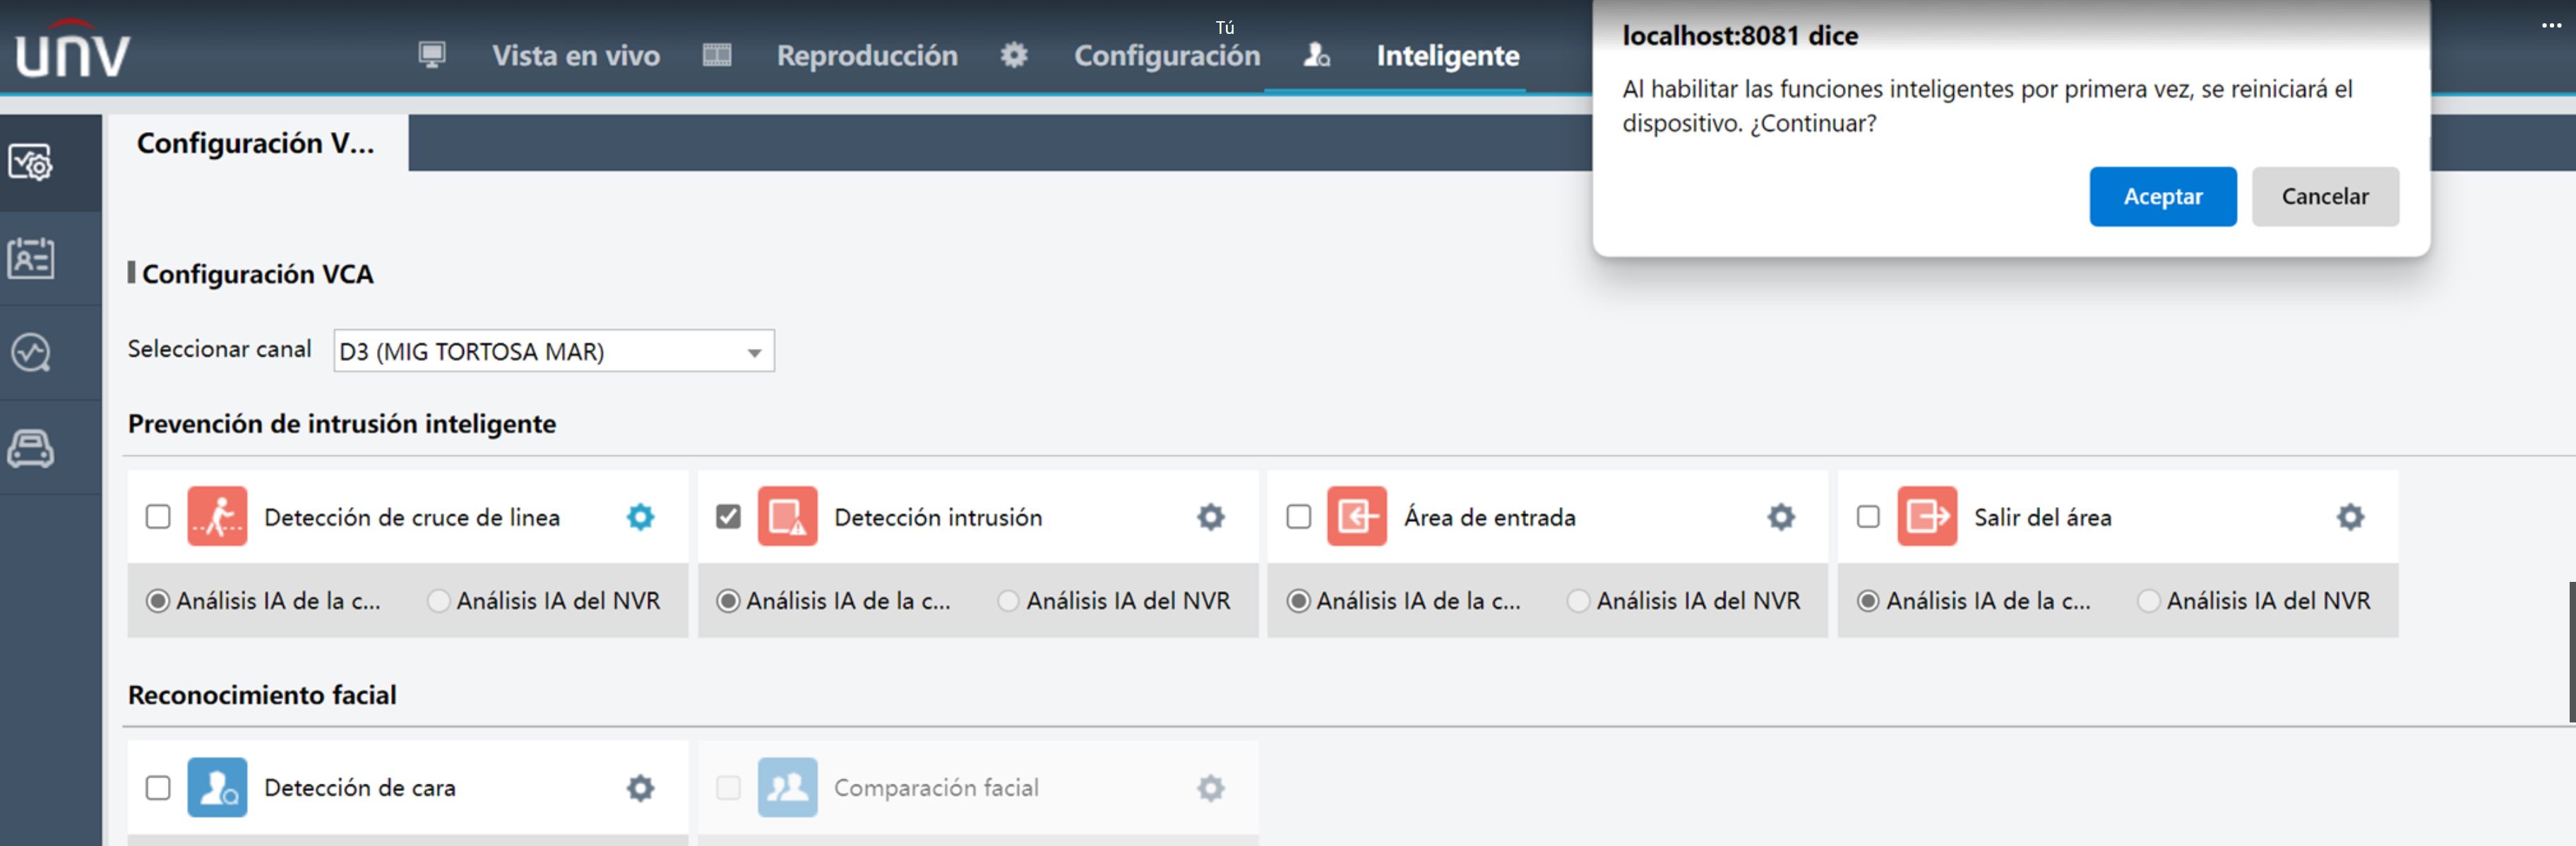Open settings gear for Detección intrusión

pyautogui.click(x=1211, y=517)
